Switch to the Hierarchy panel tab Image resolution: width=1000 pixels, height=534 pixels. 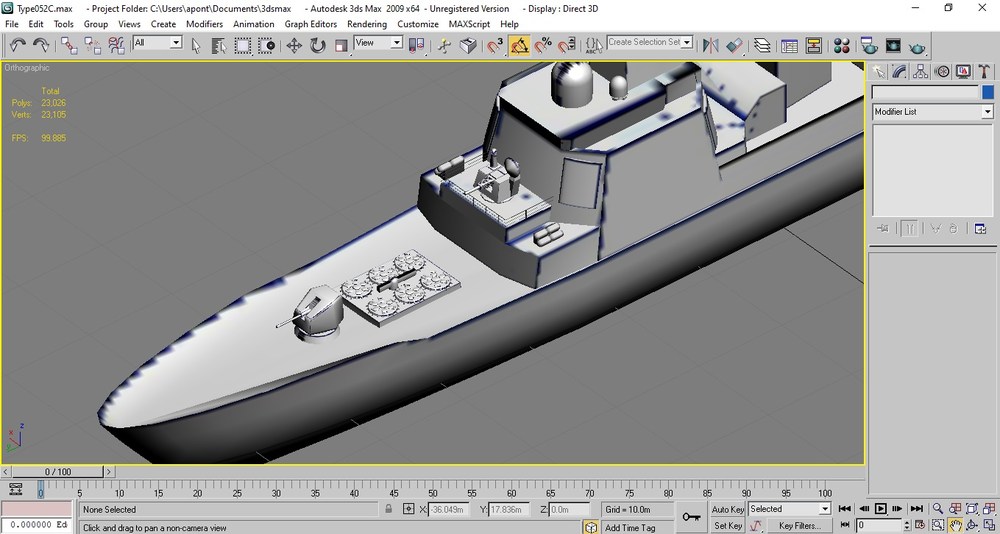click(x=920, y=71)
